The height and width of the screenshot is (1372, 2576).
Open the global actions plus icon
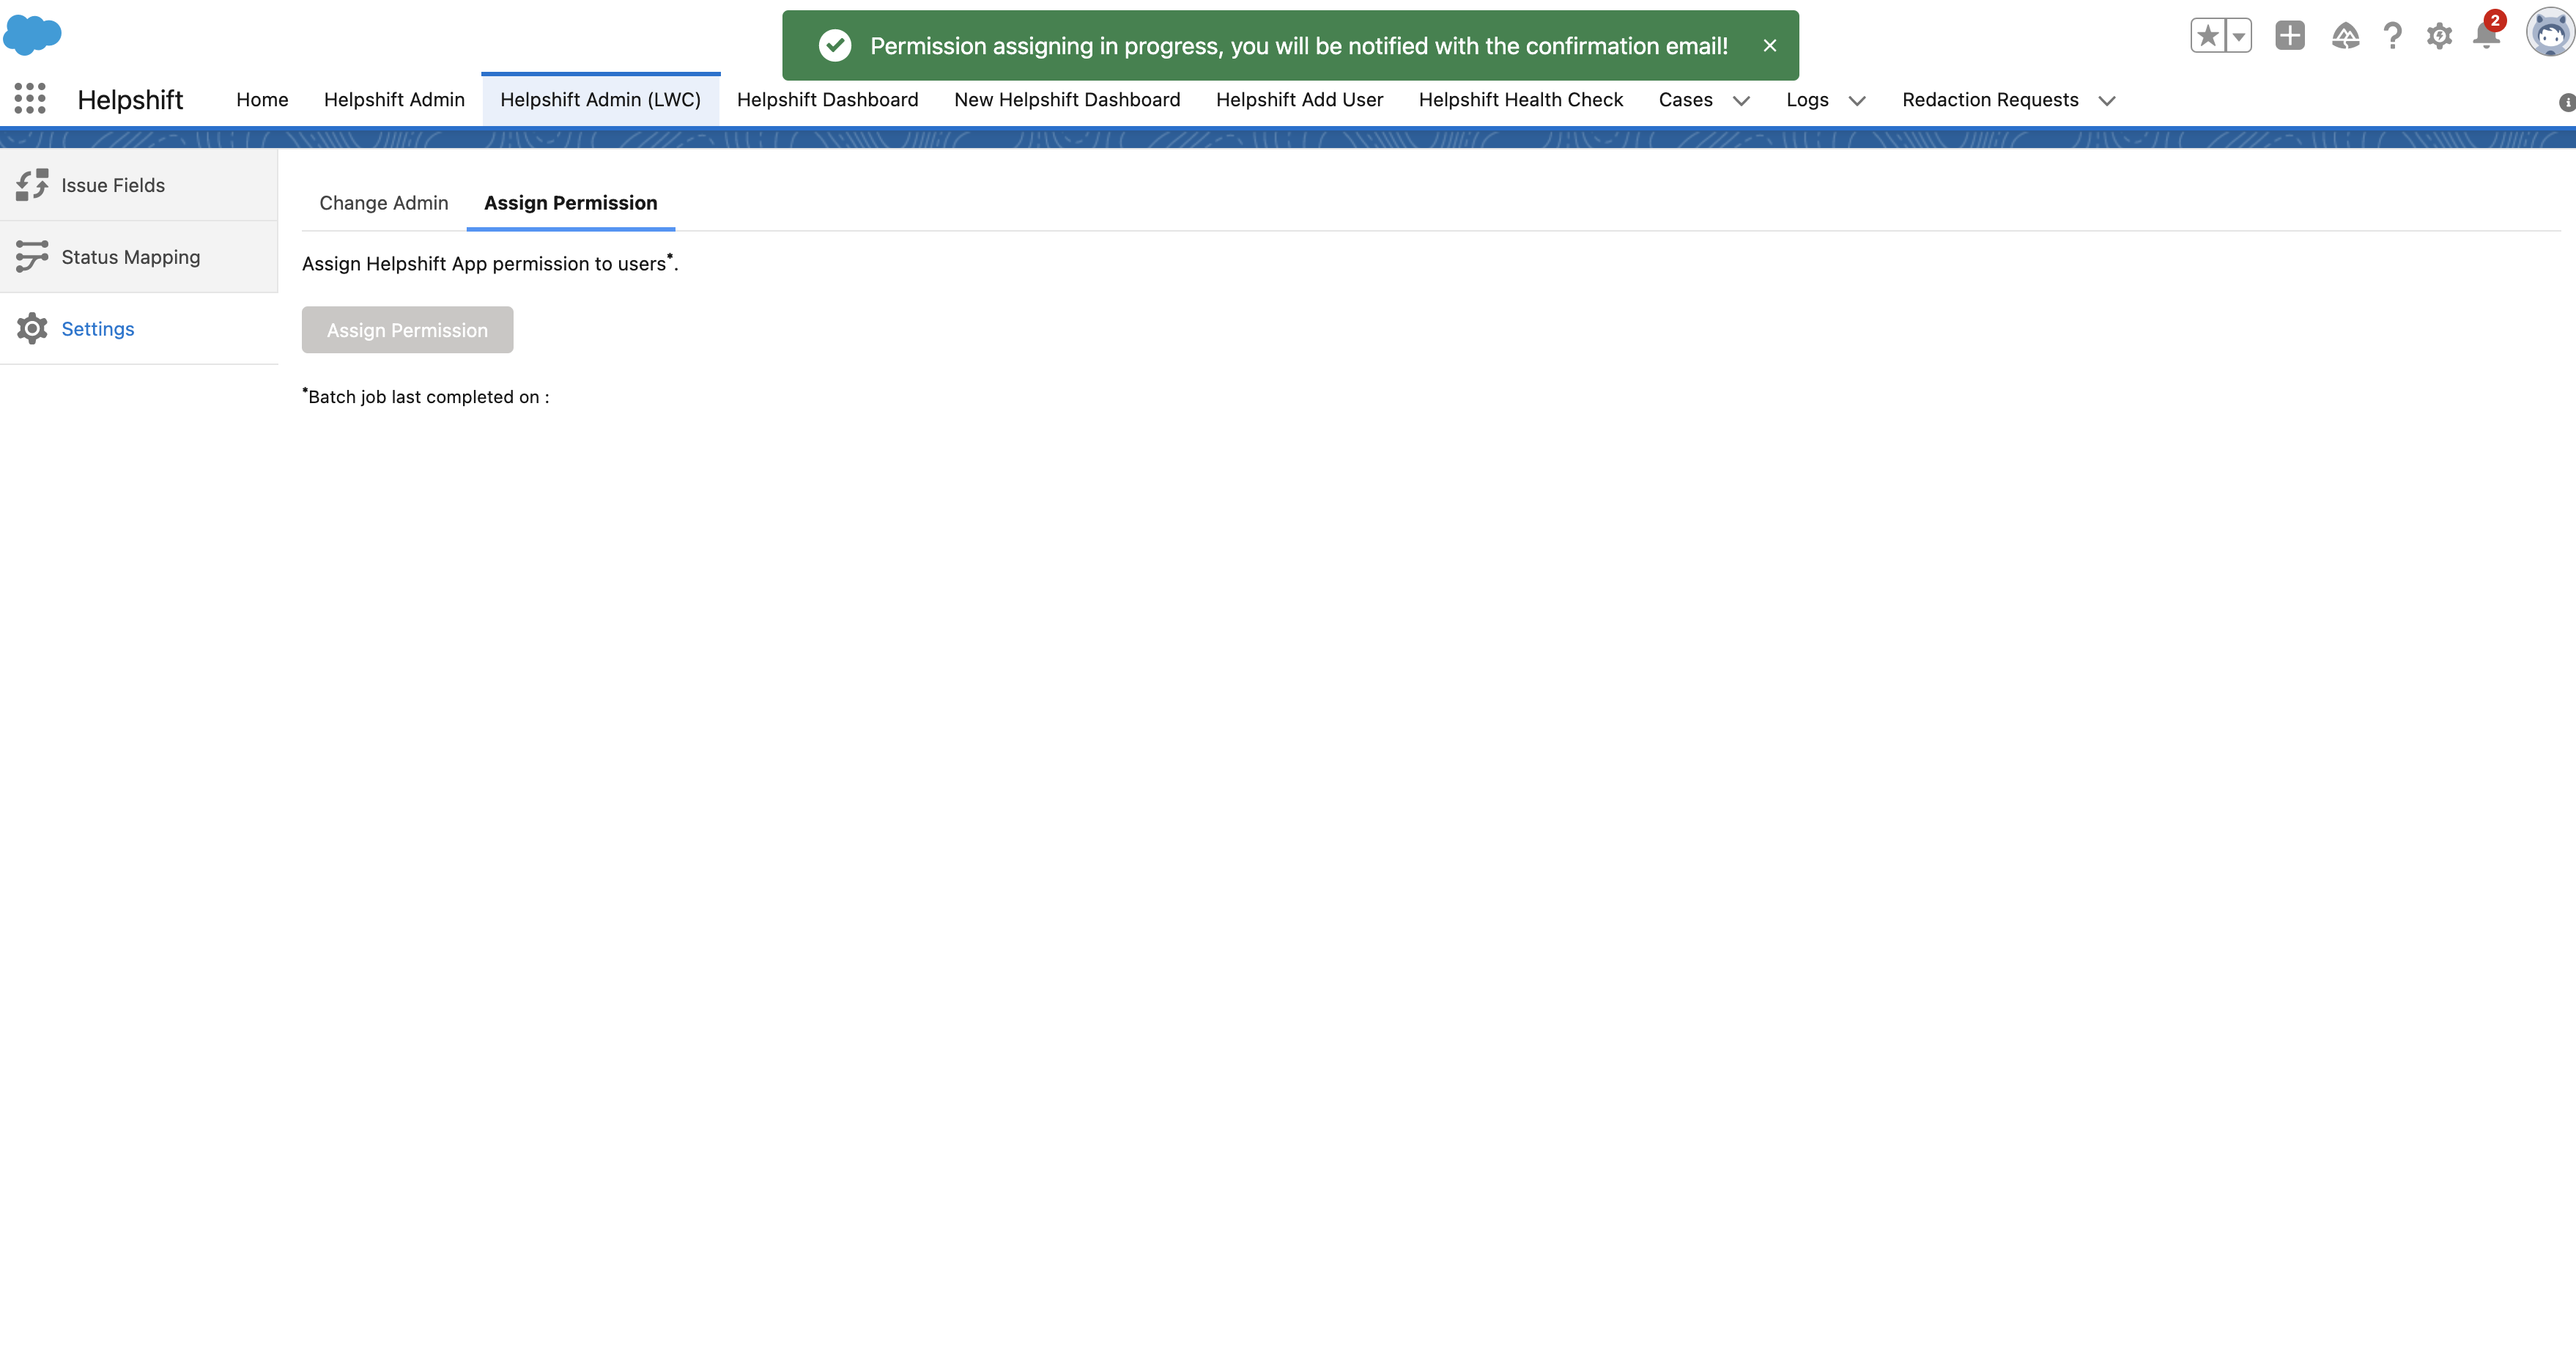(2289, 36)
